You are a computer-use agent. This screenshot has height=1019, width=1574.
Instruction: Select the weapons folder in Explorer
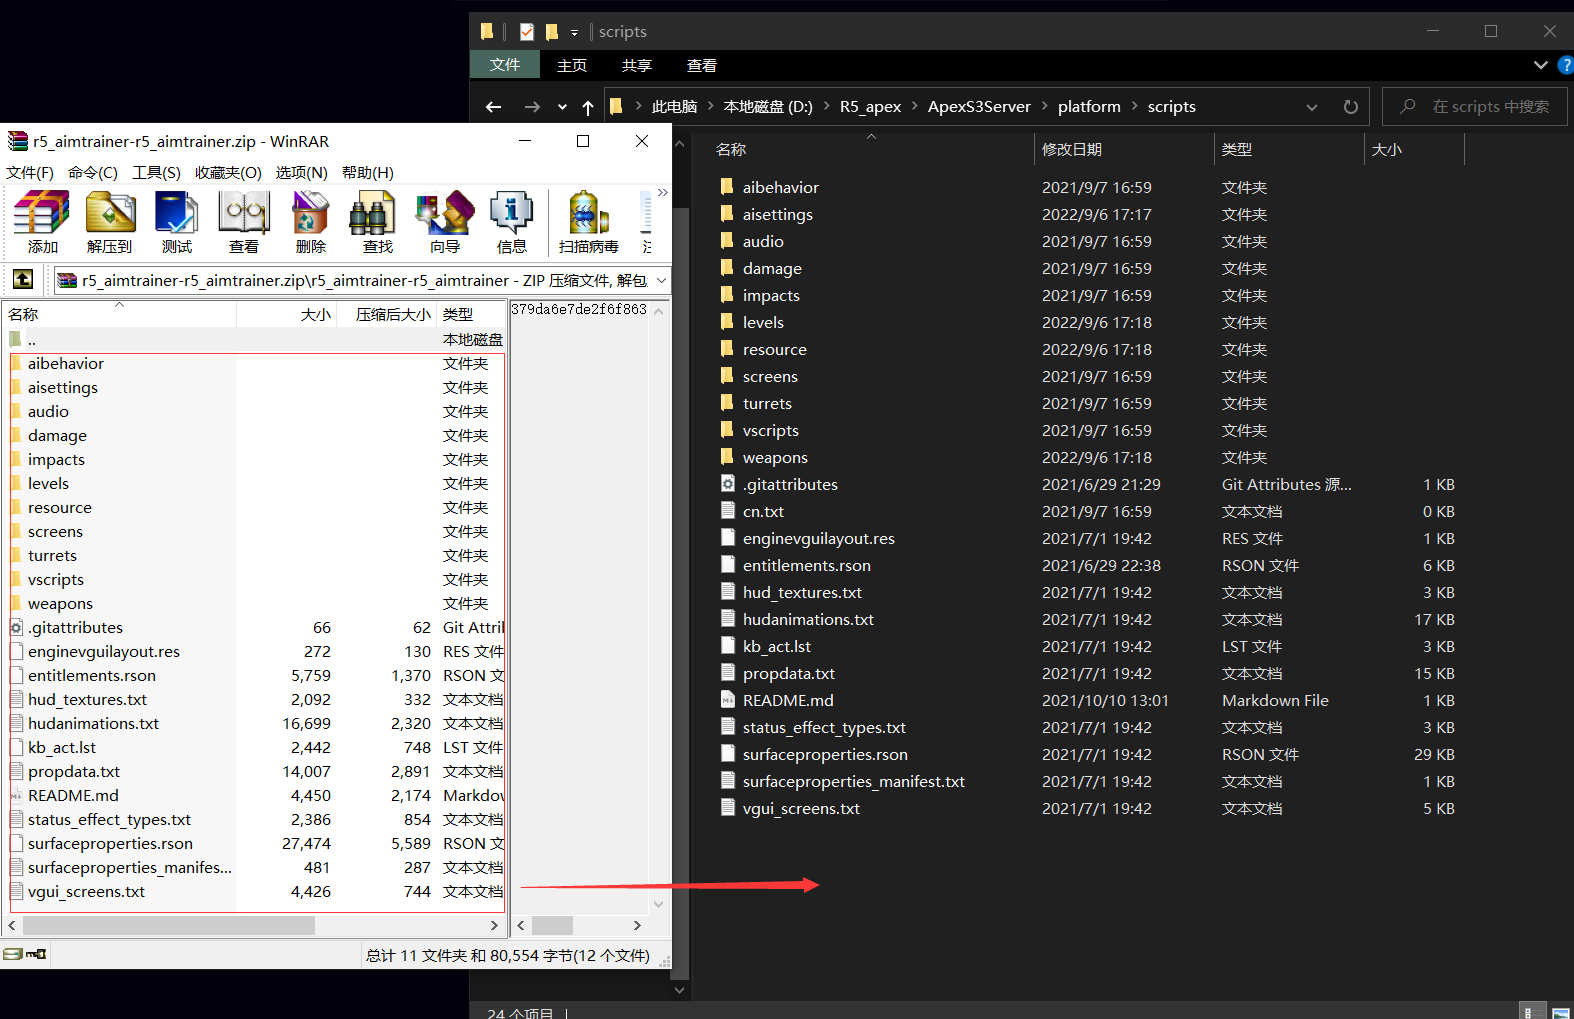tap(775, 458)
